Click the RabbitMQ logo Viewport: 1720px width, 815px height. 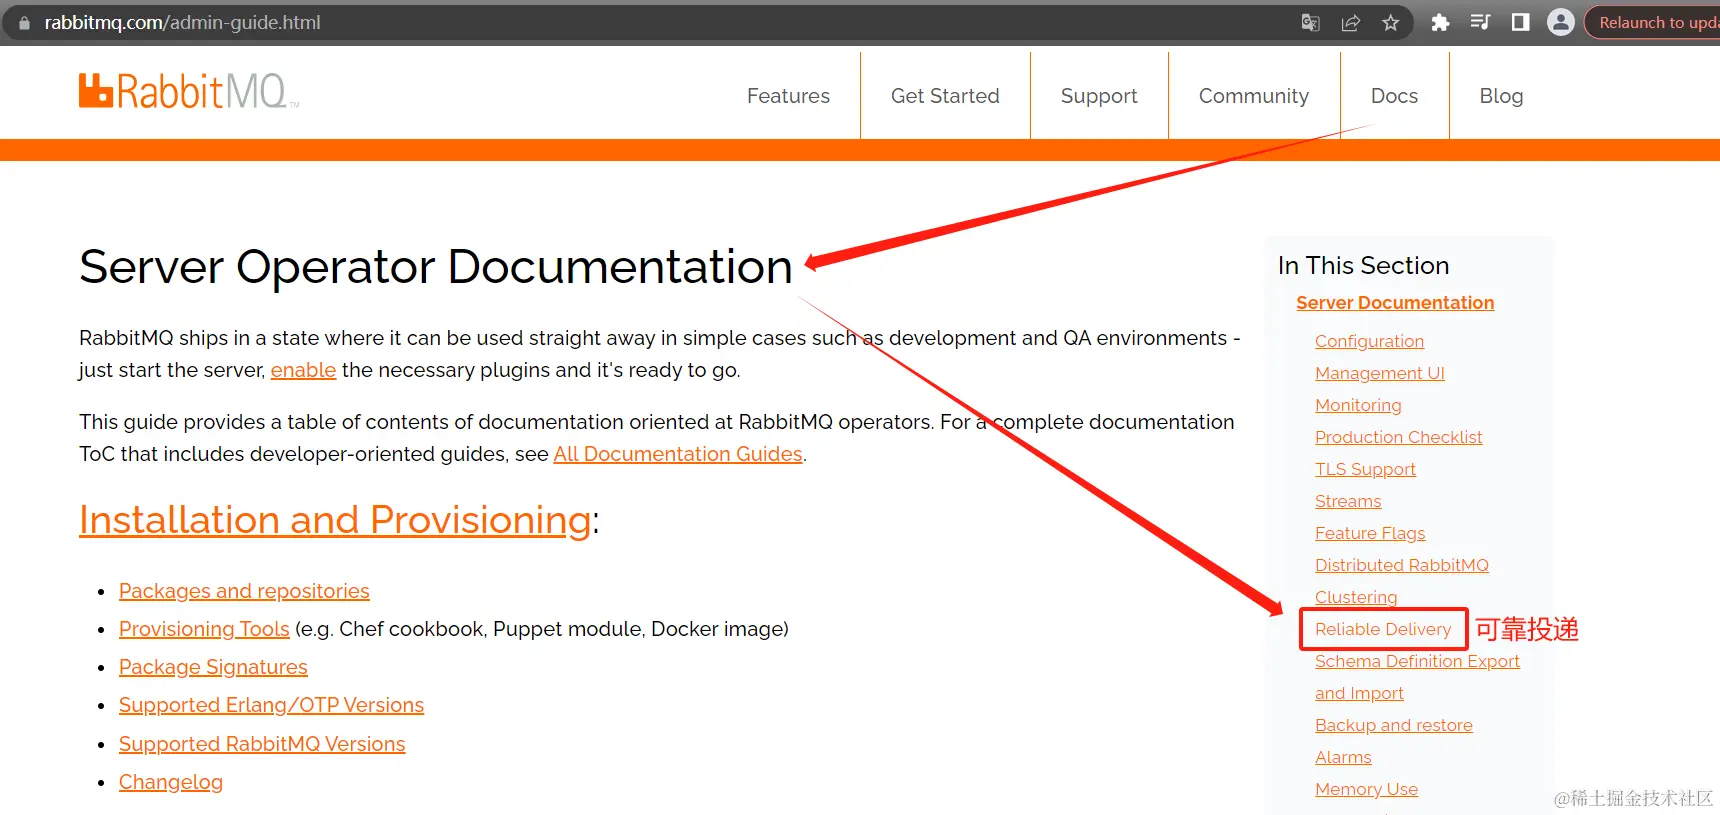pyautogui.click(x=188, y=91)
